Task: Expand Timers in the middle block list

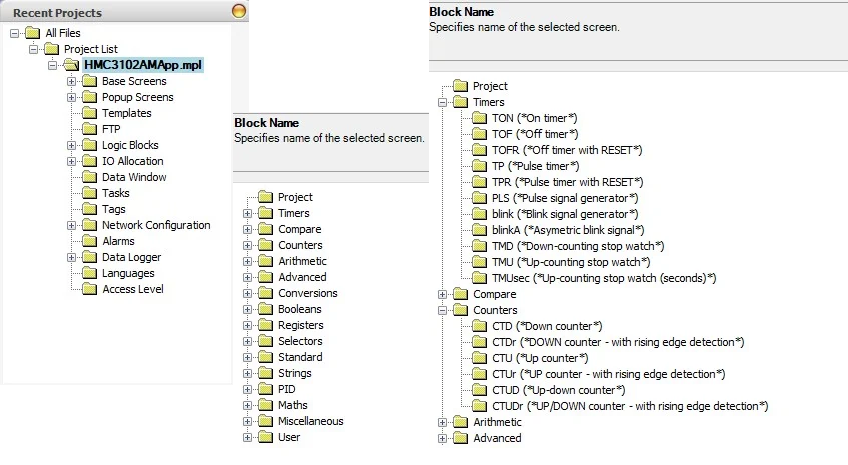Action: click(x=247, y=214)
